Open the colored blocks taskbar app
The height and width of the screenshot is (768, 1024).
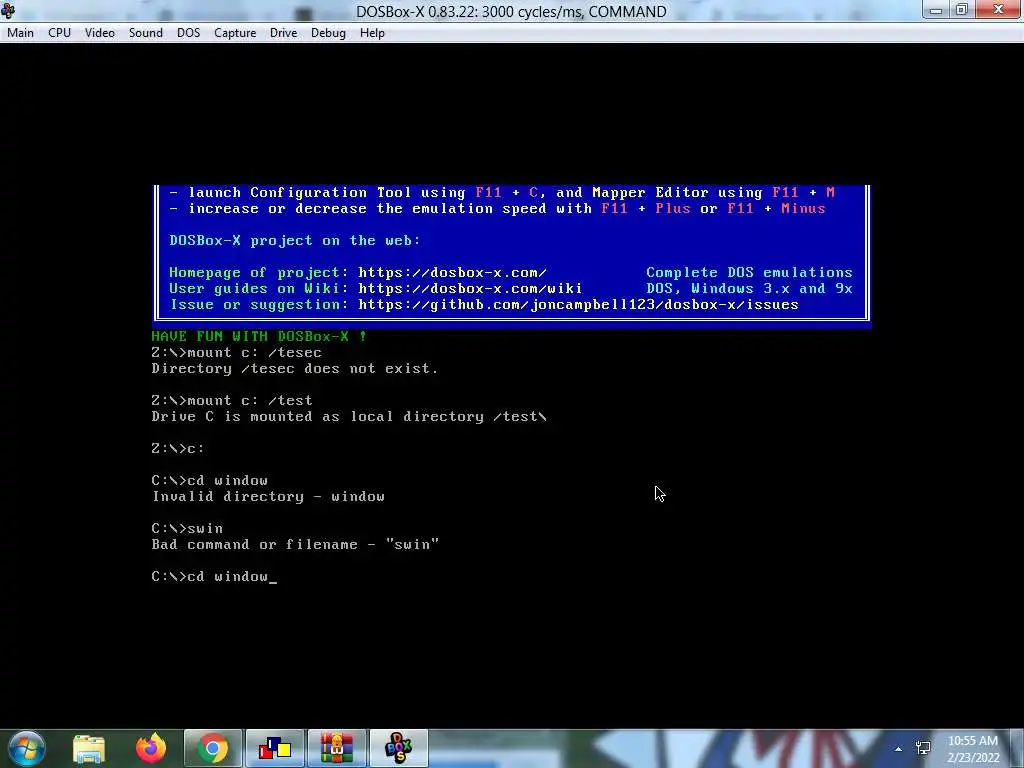(275, 748)
